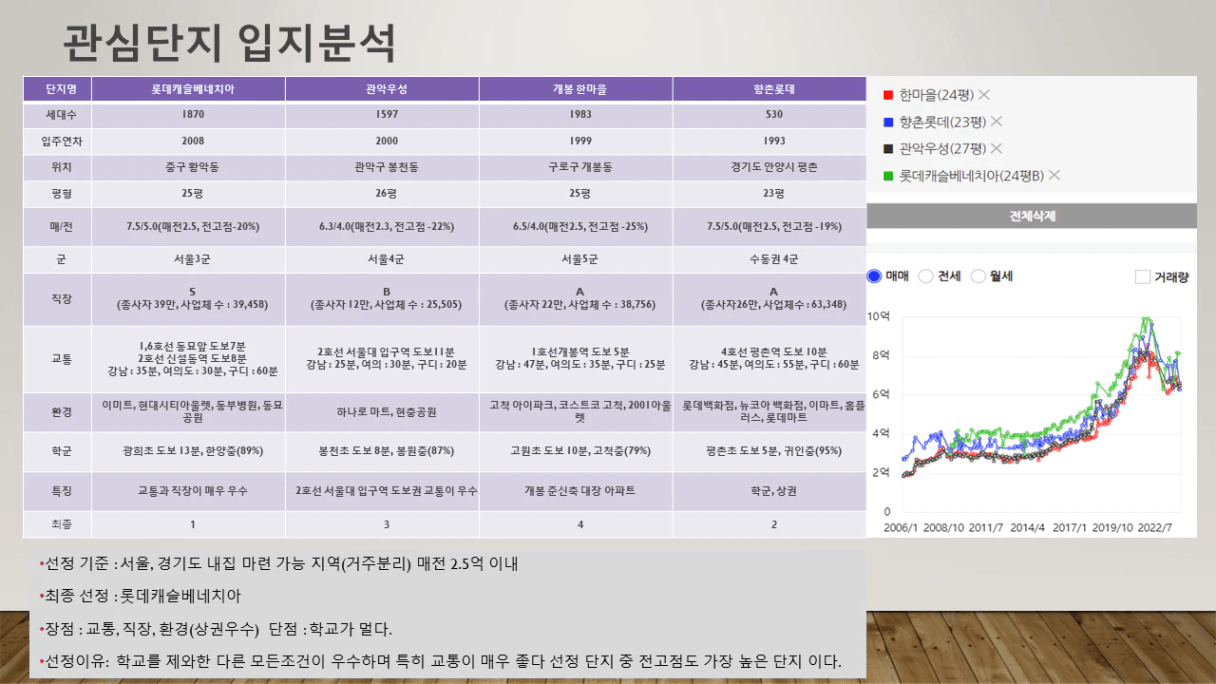Click the 입주연차 value 1993
The height and width of the screenshot is (684, 1216).
coord(771,141)
